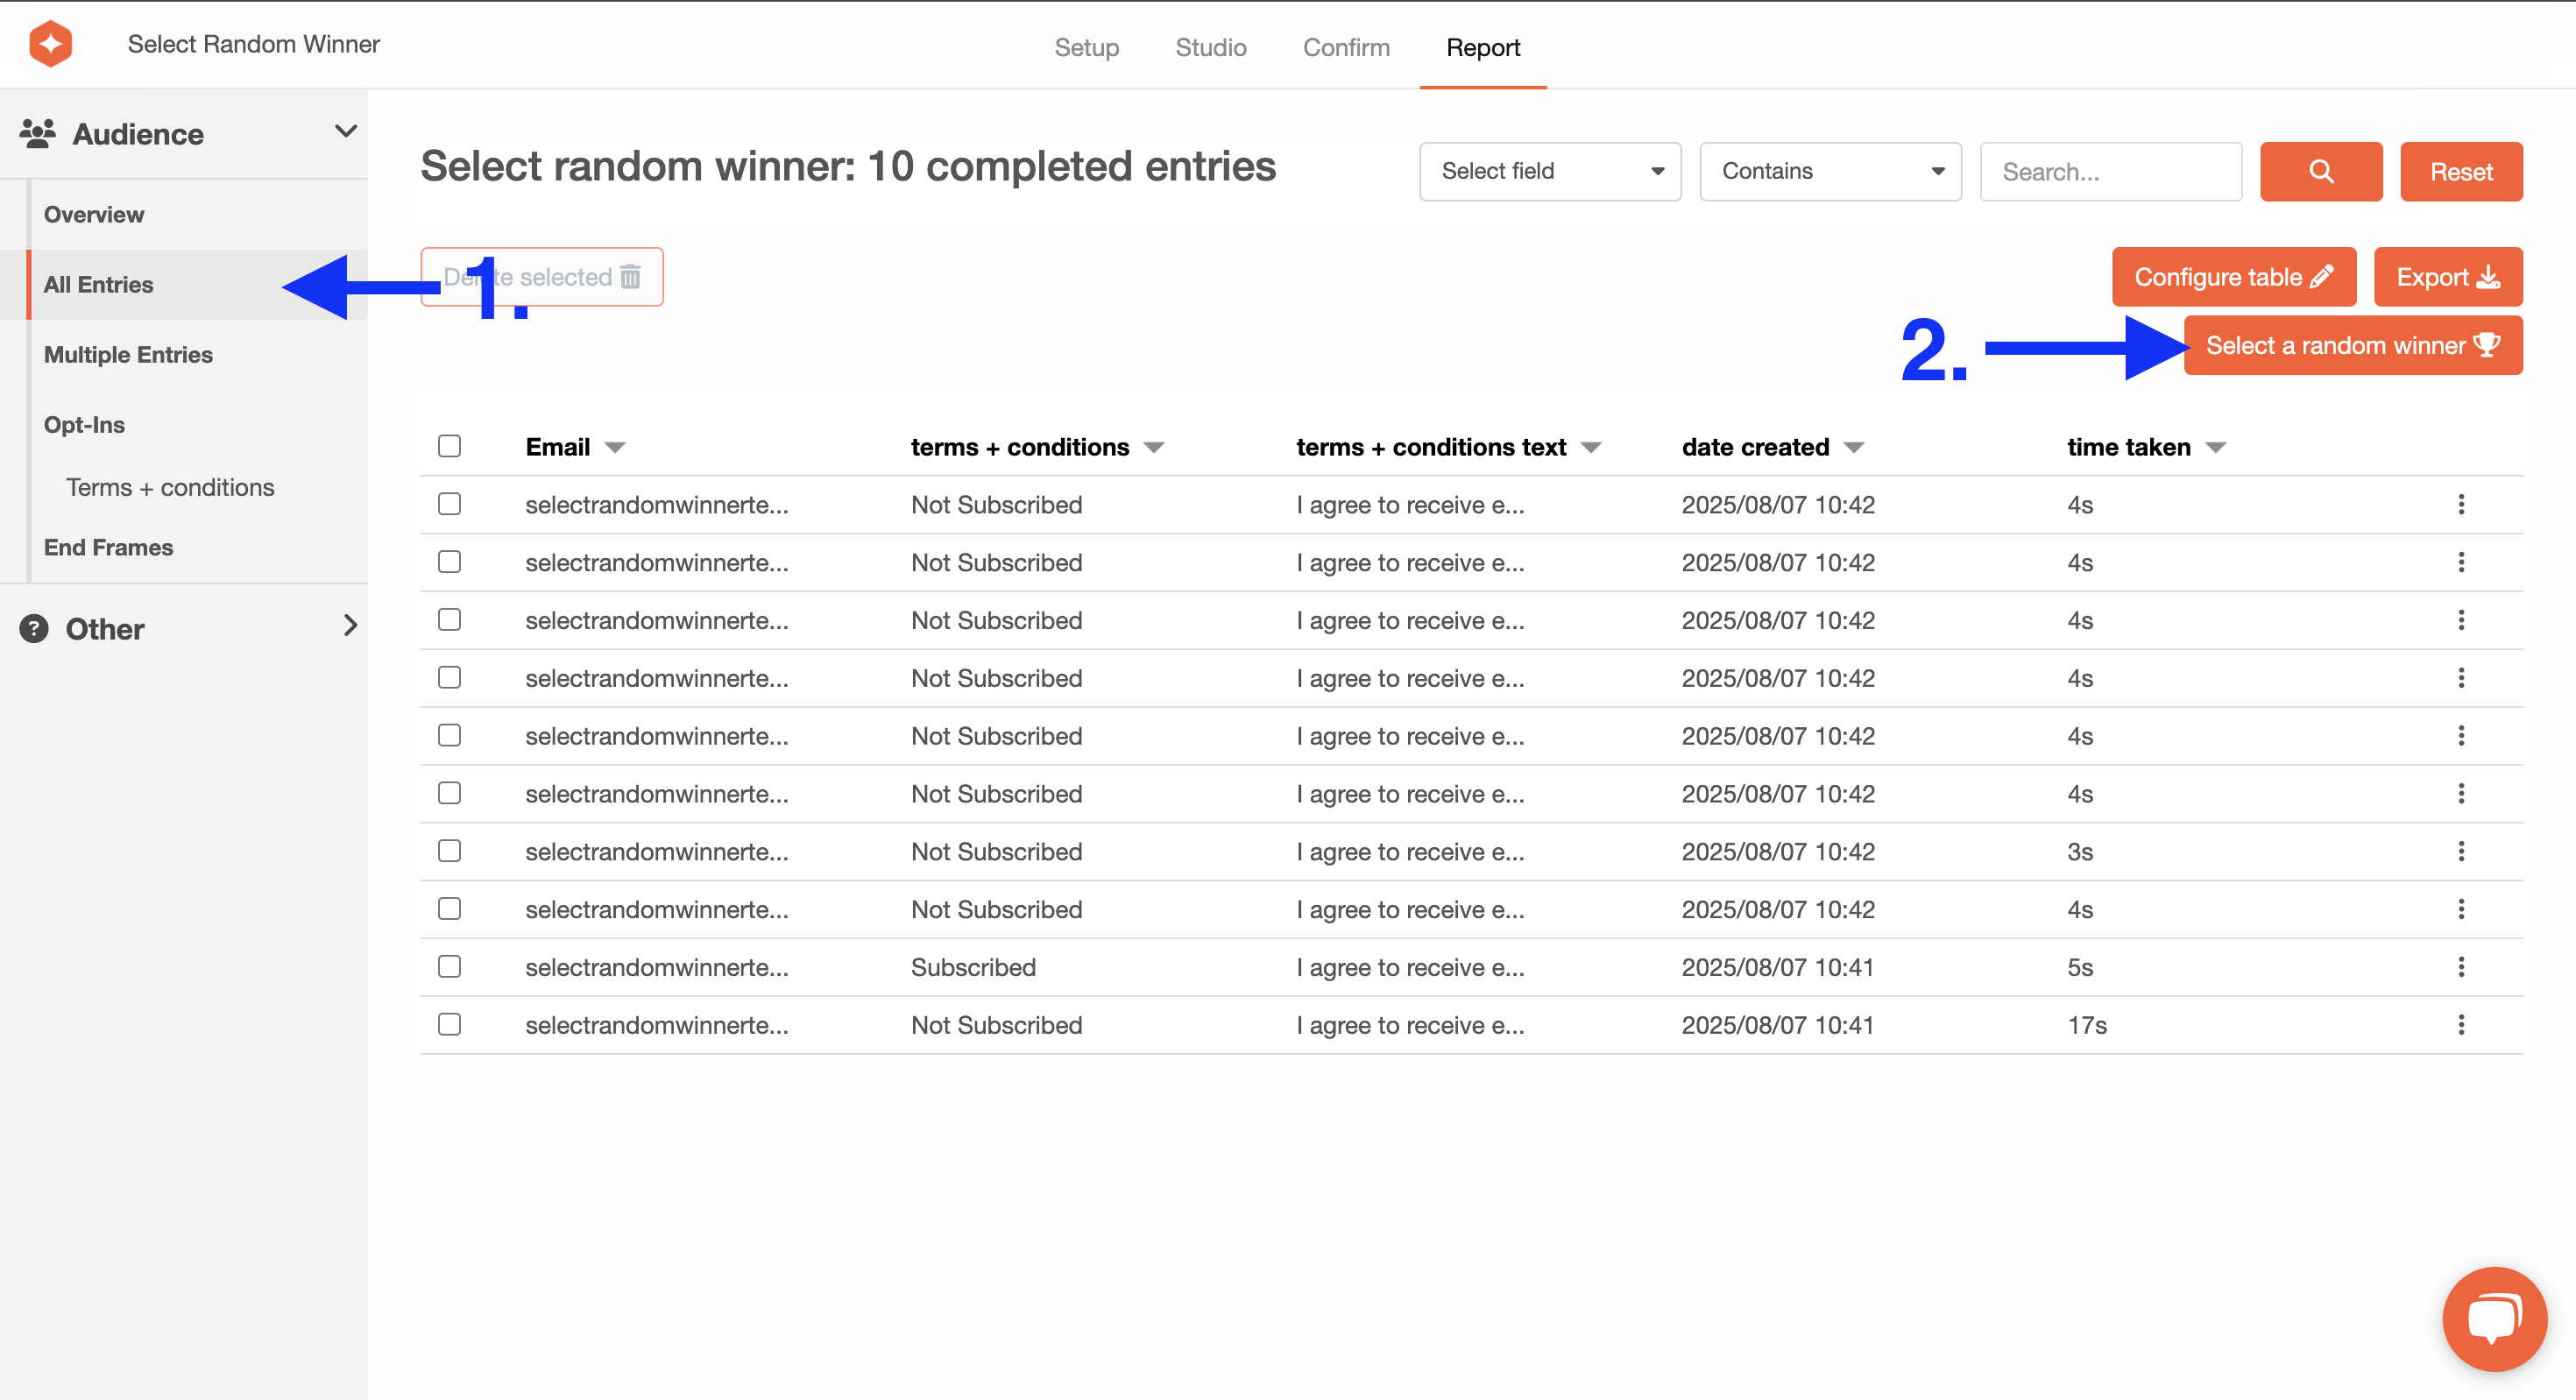Click the magnifier search button
The width and height of the screenshot is (2576, 1400).
coord(2320,171)
